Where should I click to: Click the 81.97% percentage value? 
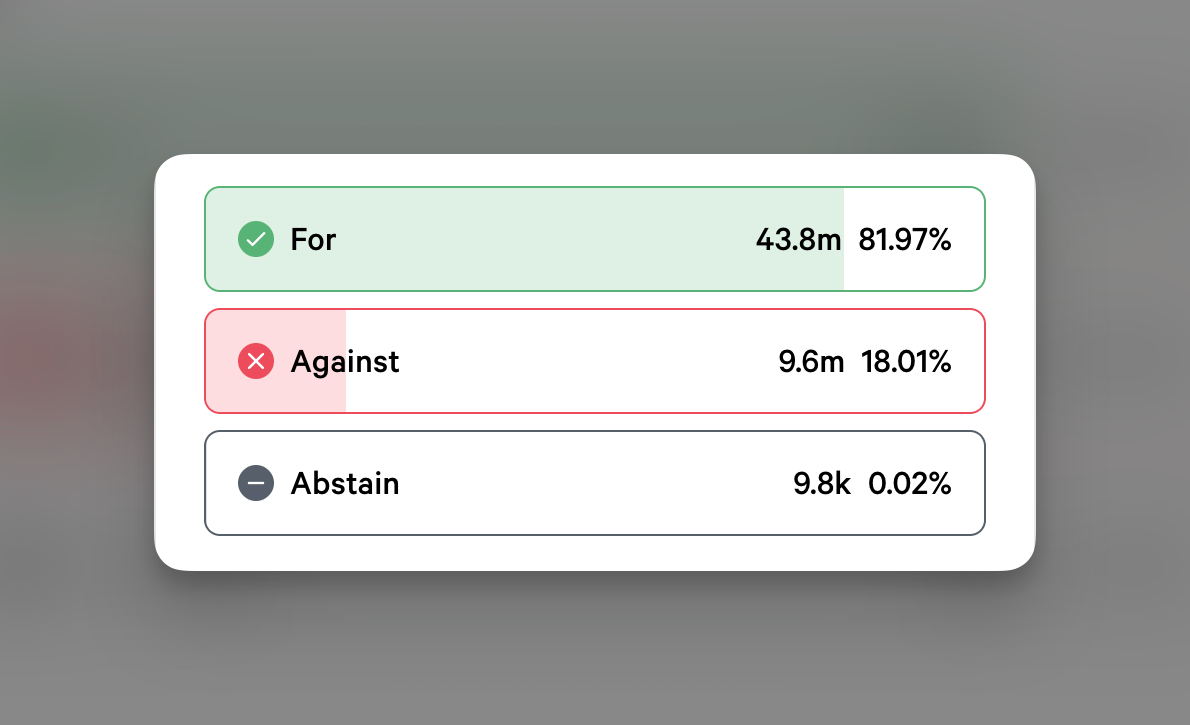(x=905, y=239)
